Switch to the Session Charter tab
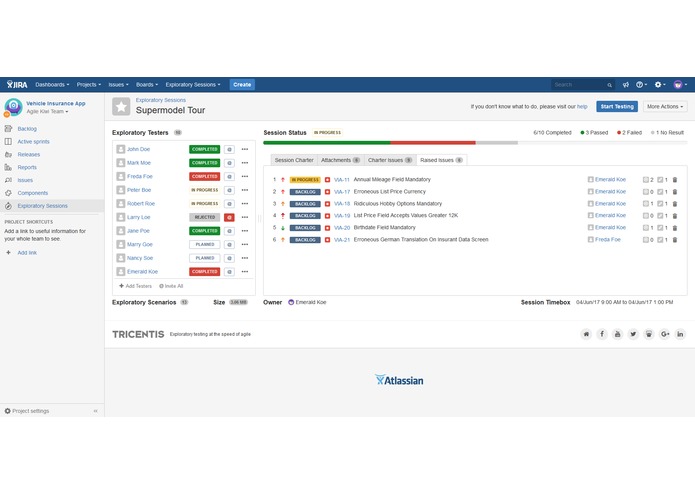Image resolution: width=695 pixels, height=494 pixels. (x=294, y=160)
